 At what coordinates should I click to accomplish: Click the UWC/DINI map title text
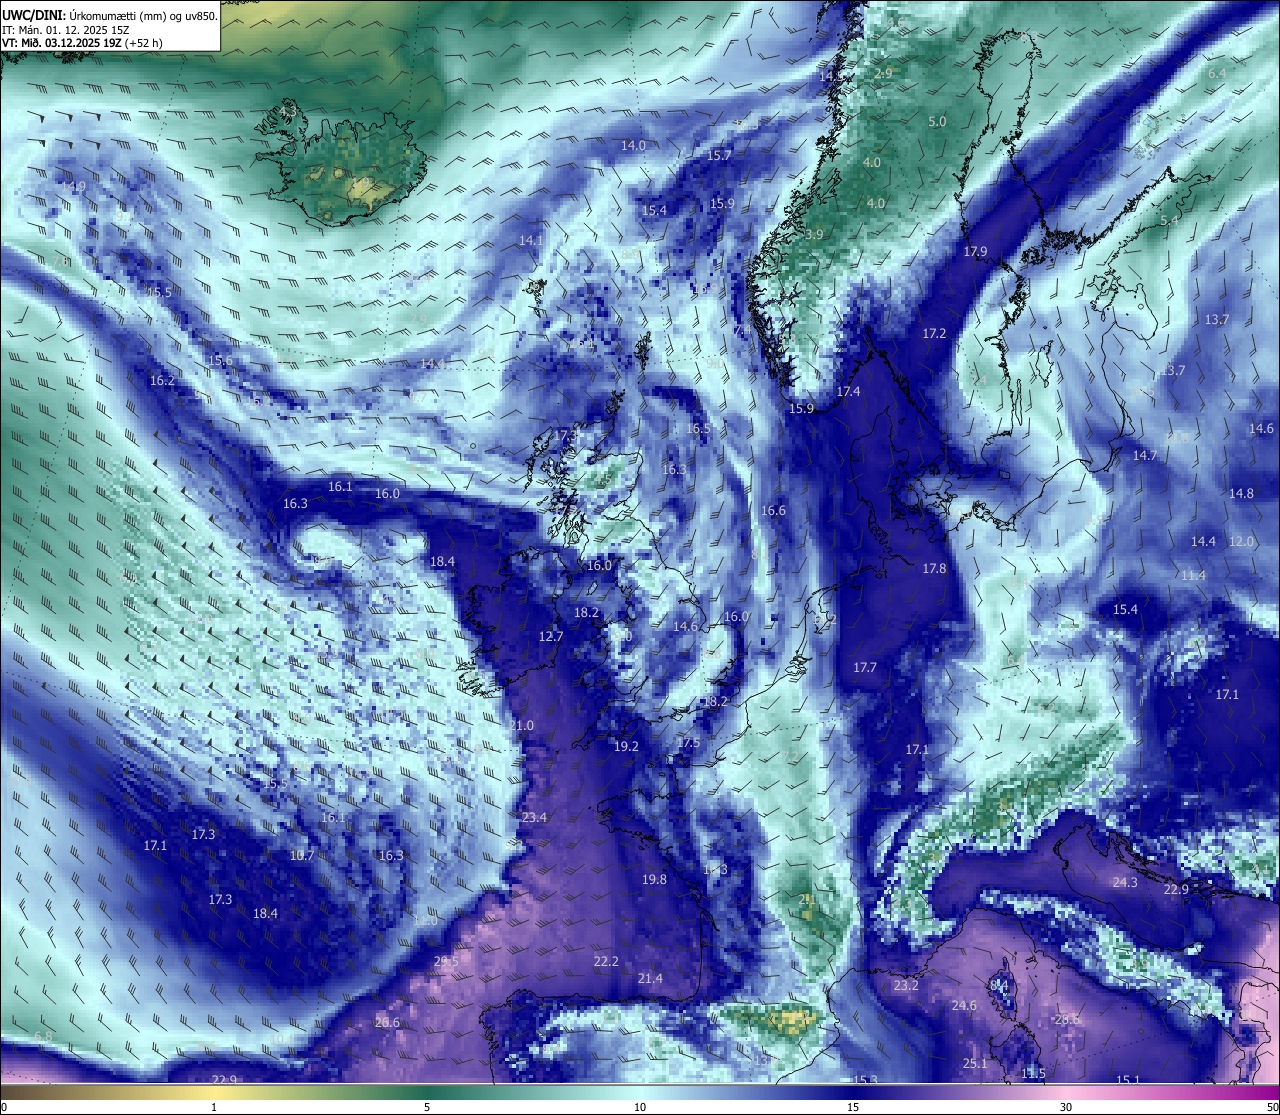point(109,15)
